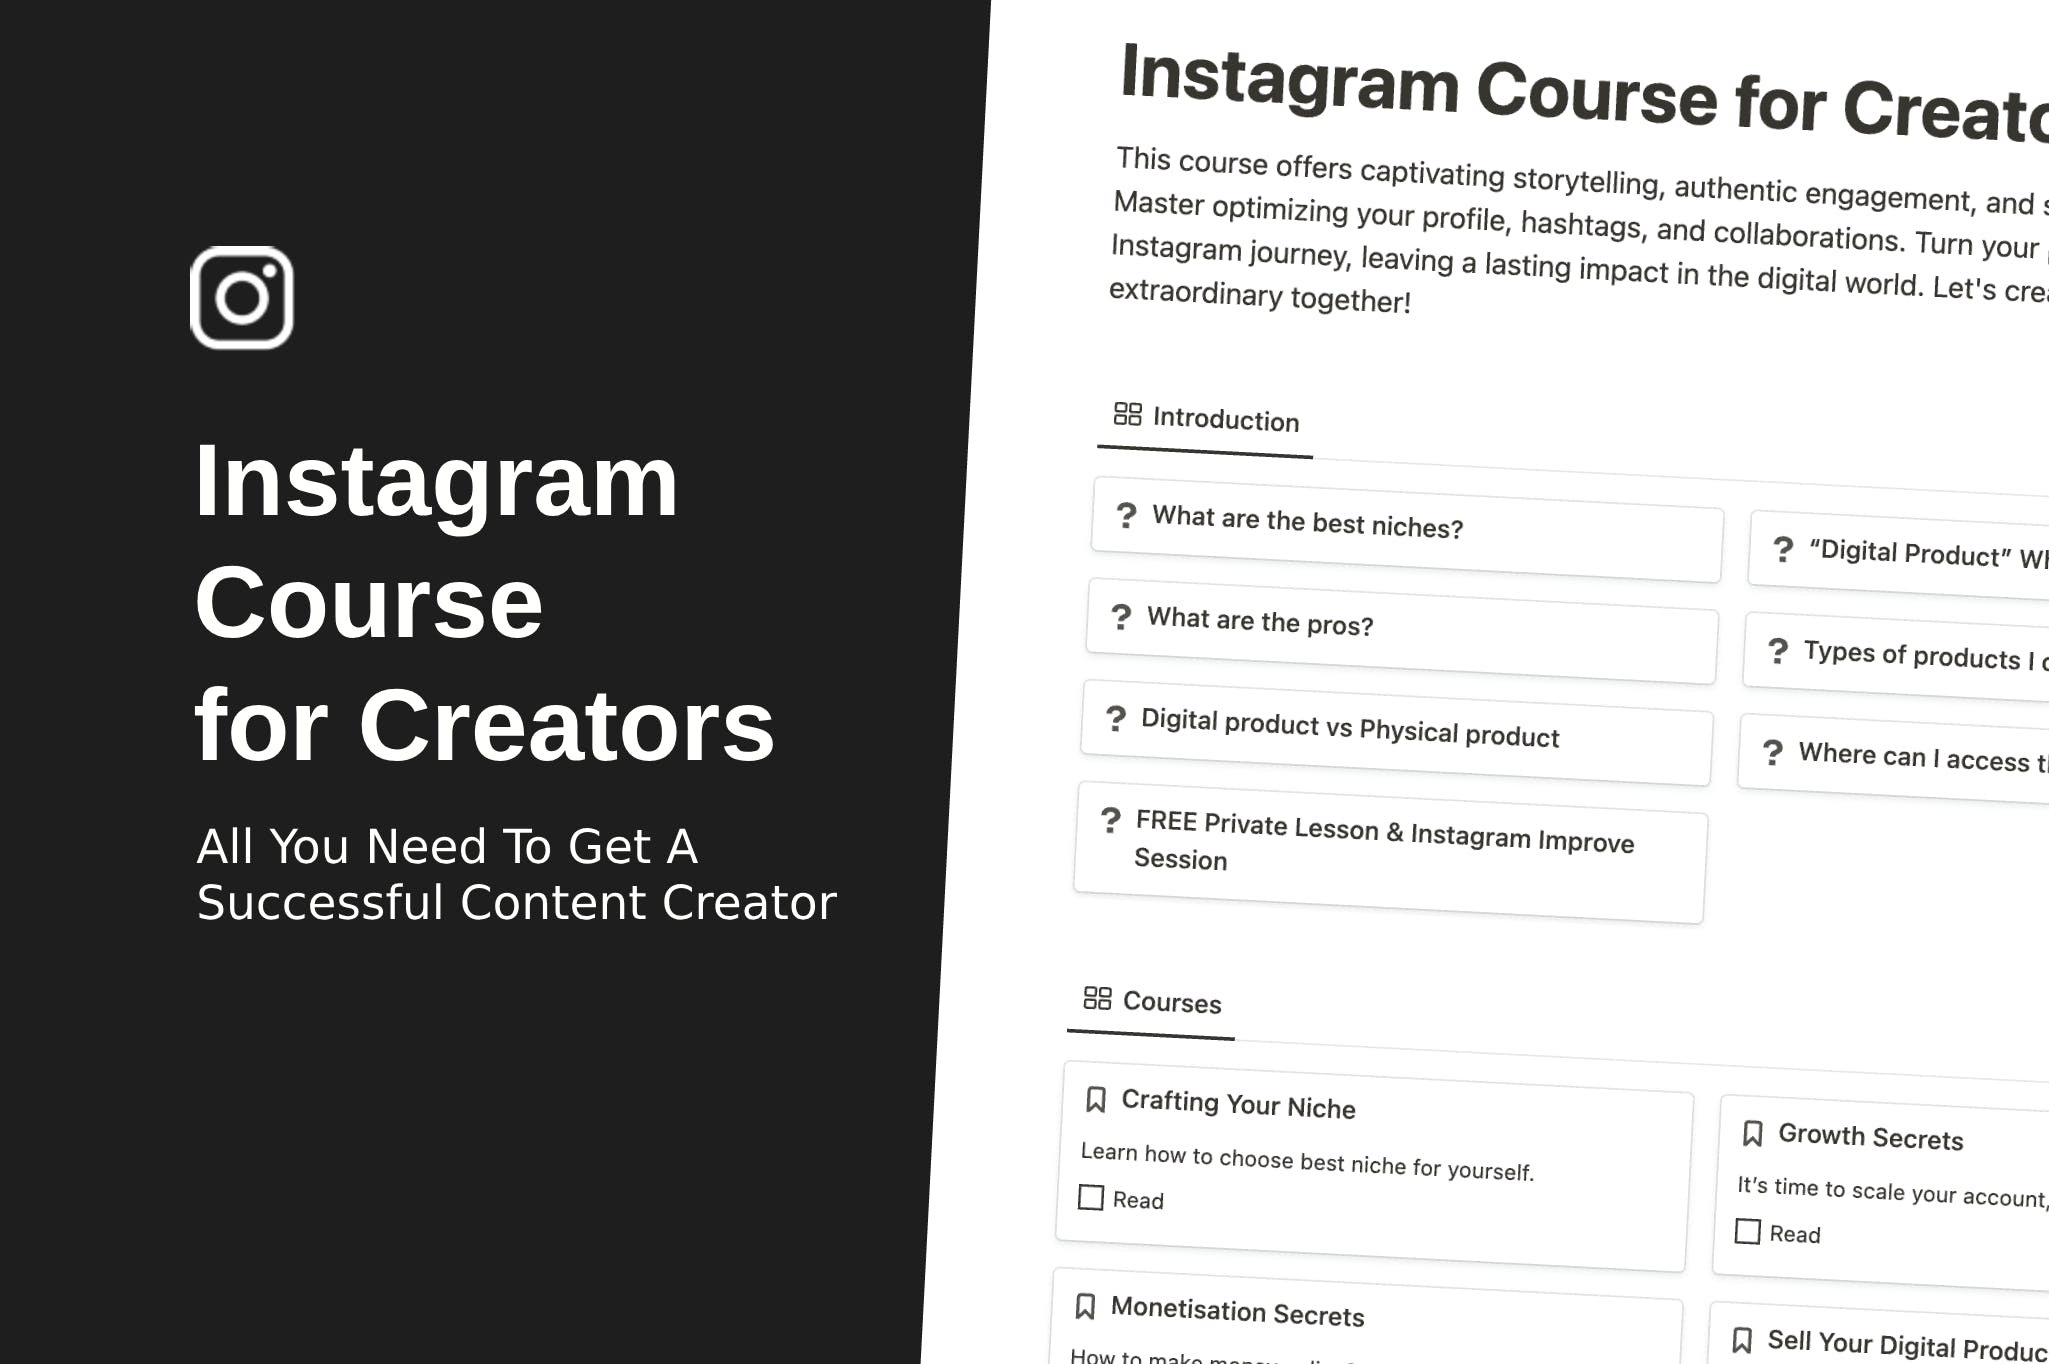The height and width of the screenshot is (1364, 2049).
Task: Click the question mark icon on What are the best niches
Action: 1123,522
